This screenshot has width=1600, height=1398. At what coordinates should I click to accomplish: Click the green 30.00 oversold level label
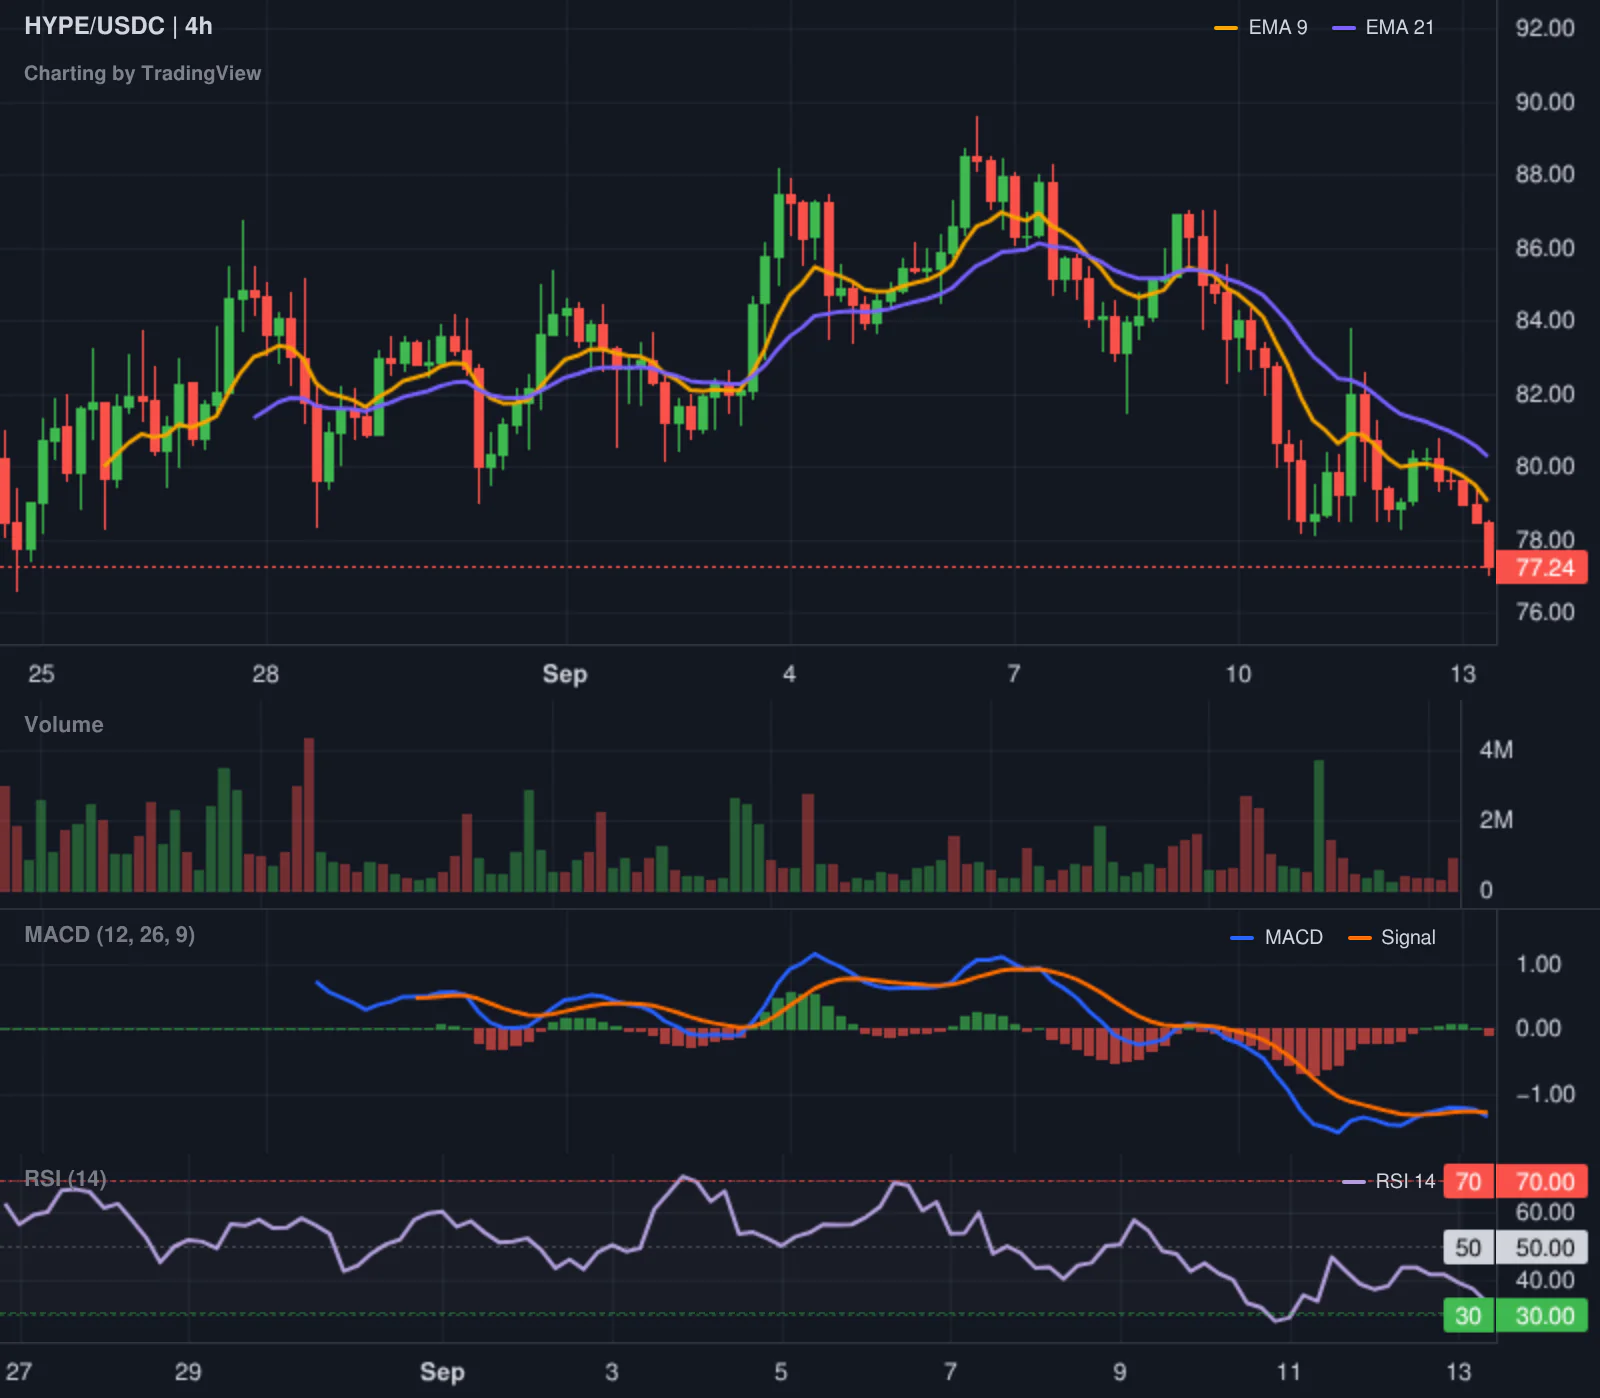tap(1542, 1316)
